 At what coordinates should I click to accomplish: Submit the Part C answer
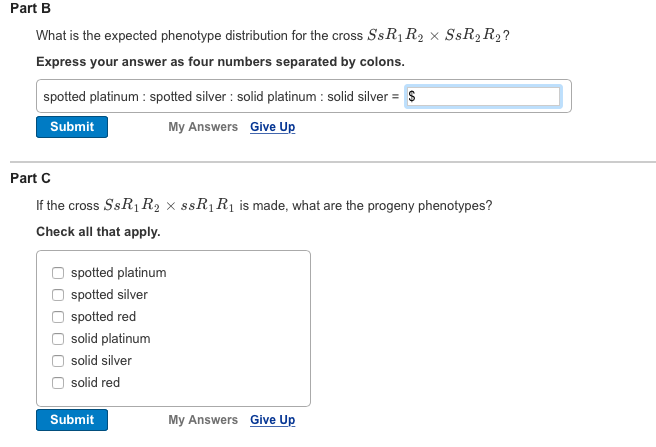tap(72, 420)
